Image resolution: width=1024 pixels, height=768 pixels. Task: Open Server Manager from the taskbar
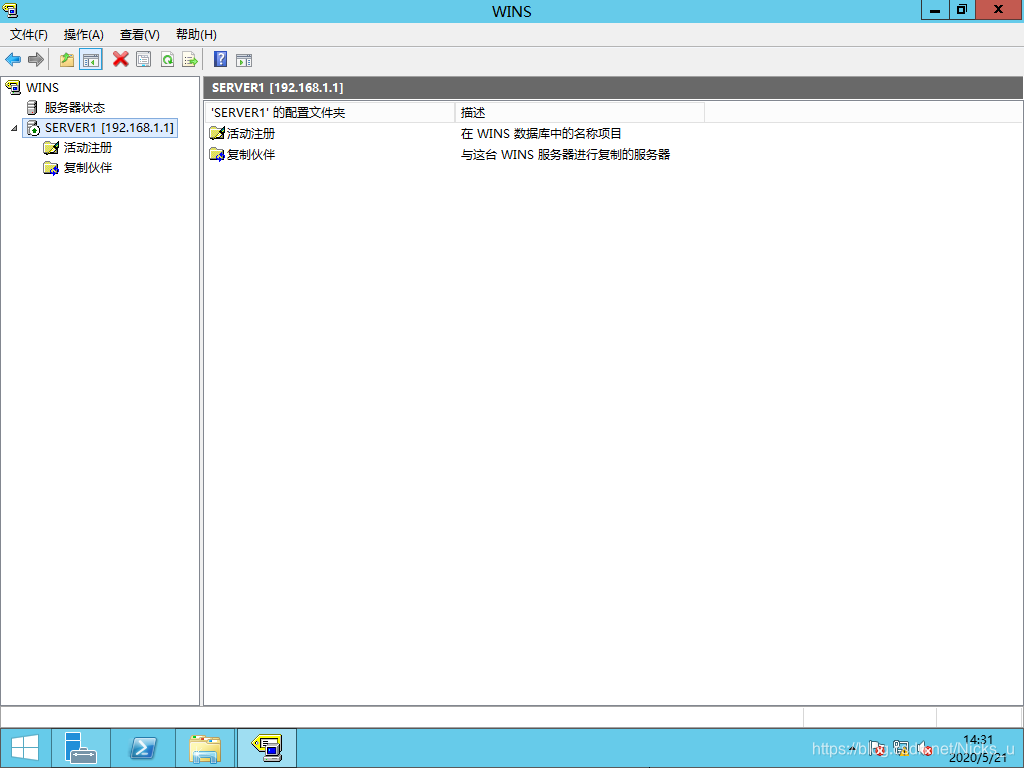coord(81,748)
